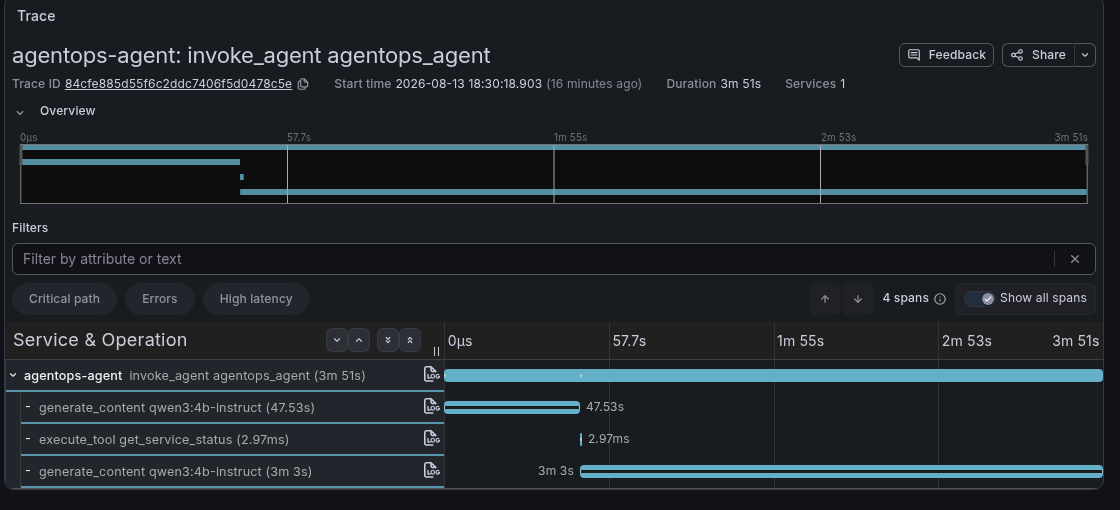Click the Trace panel title
The image size is (1120, 510).
[x=36, y=16]
